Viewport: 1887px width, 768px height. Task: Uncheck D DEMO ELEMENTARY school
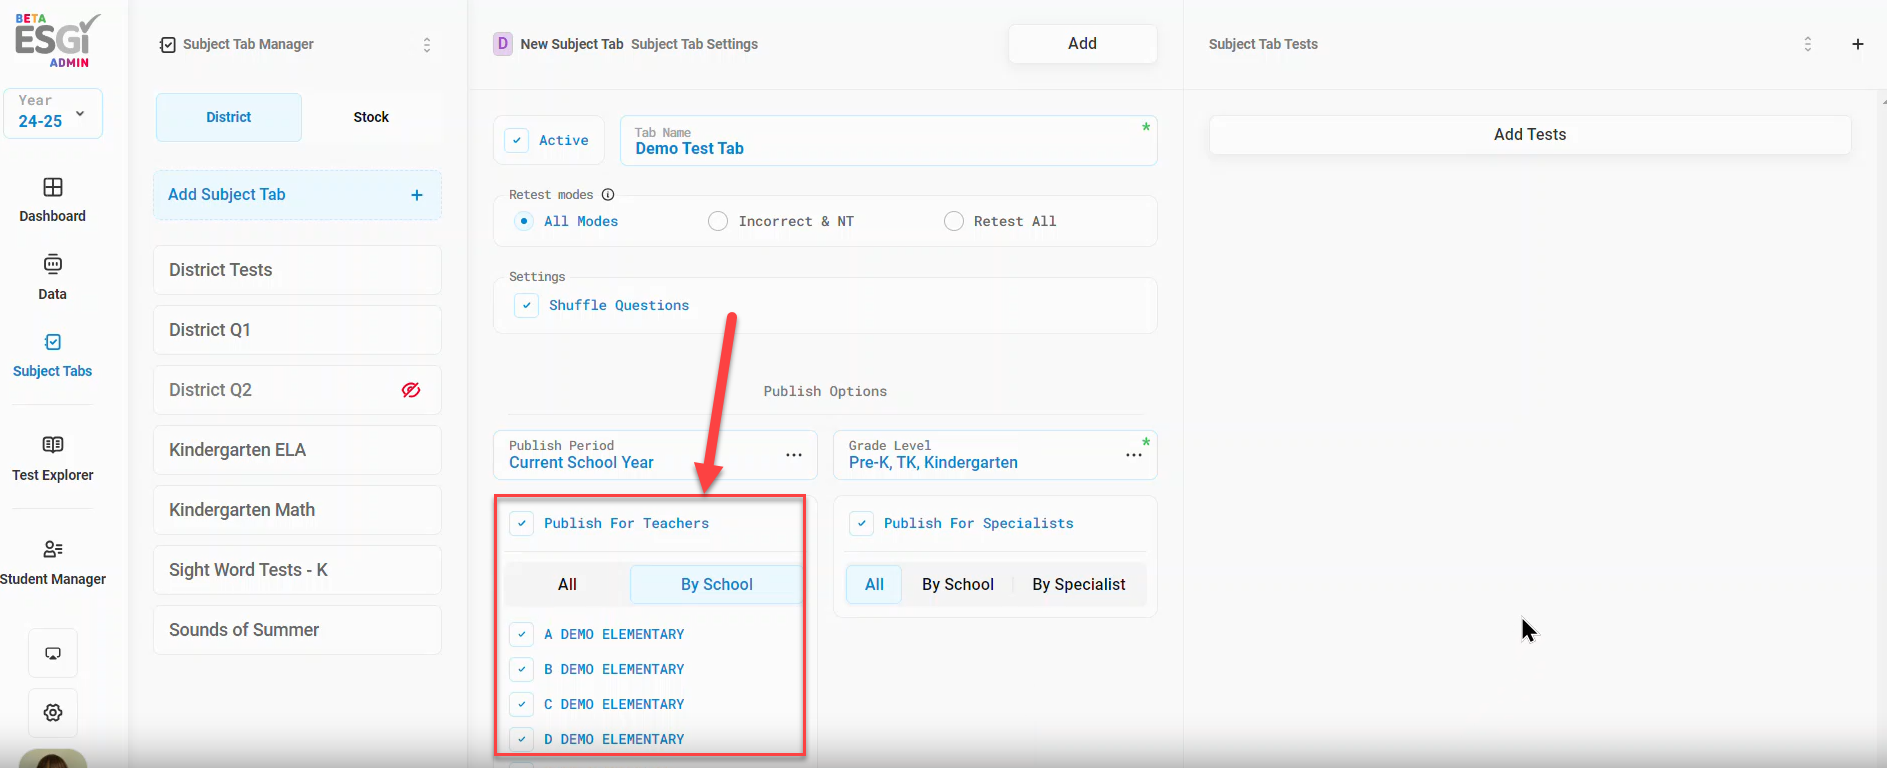[x=522, y=739]
